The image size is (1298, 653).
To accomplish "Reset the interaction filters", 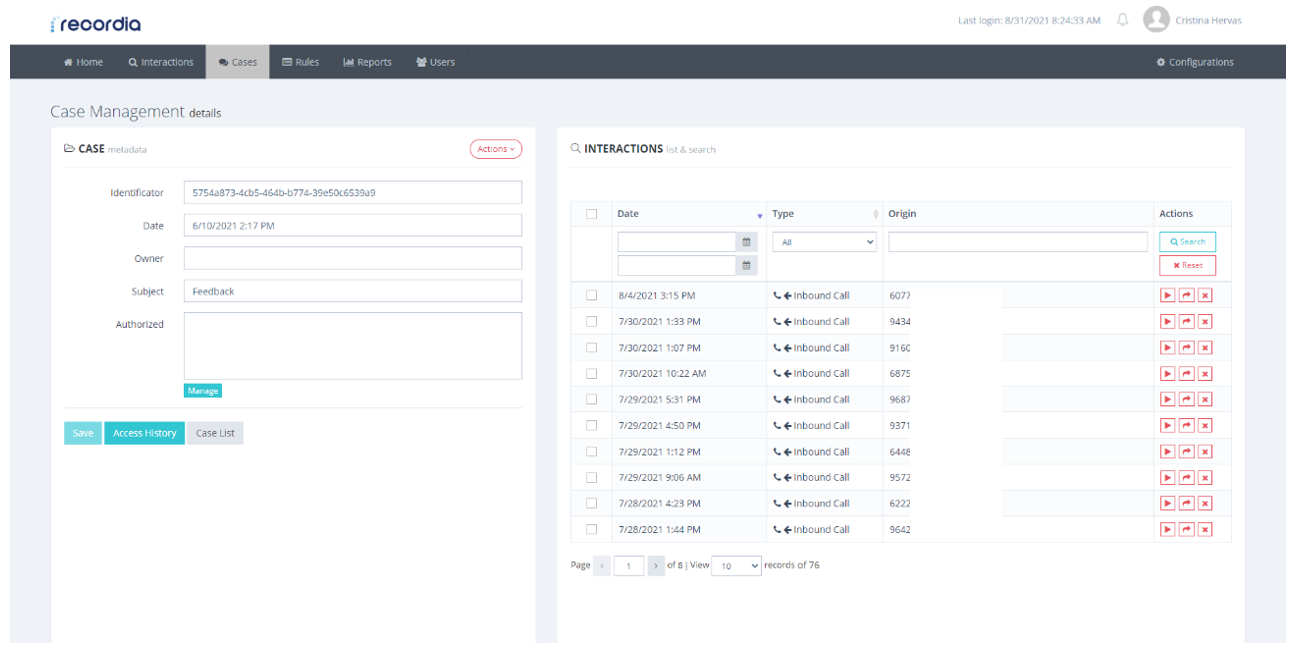I will pyautogui.click(x=1188, y=265).
